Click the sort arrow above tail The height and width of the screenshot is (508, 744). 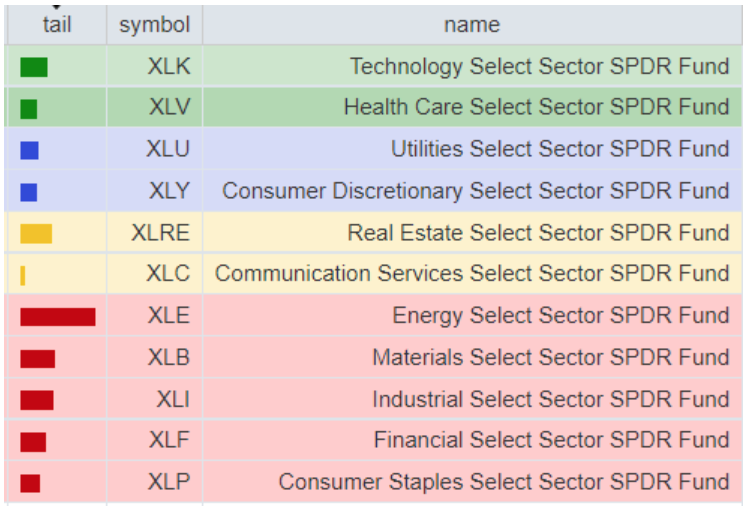(x=57, y=7)
